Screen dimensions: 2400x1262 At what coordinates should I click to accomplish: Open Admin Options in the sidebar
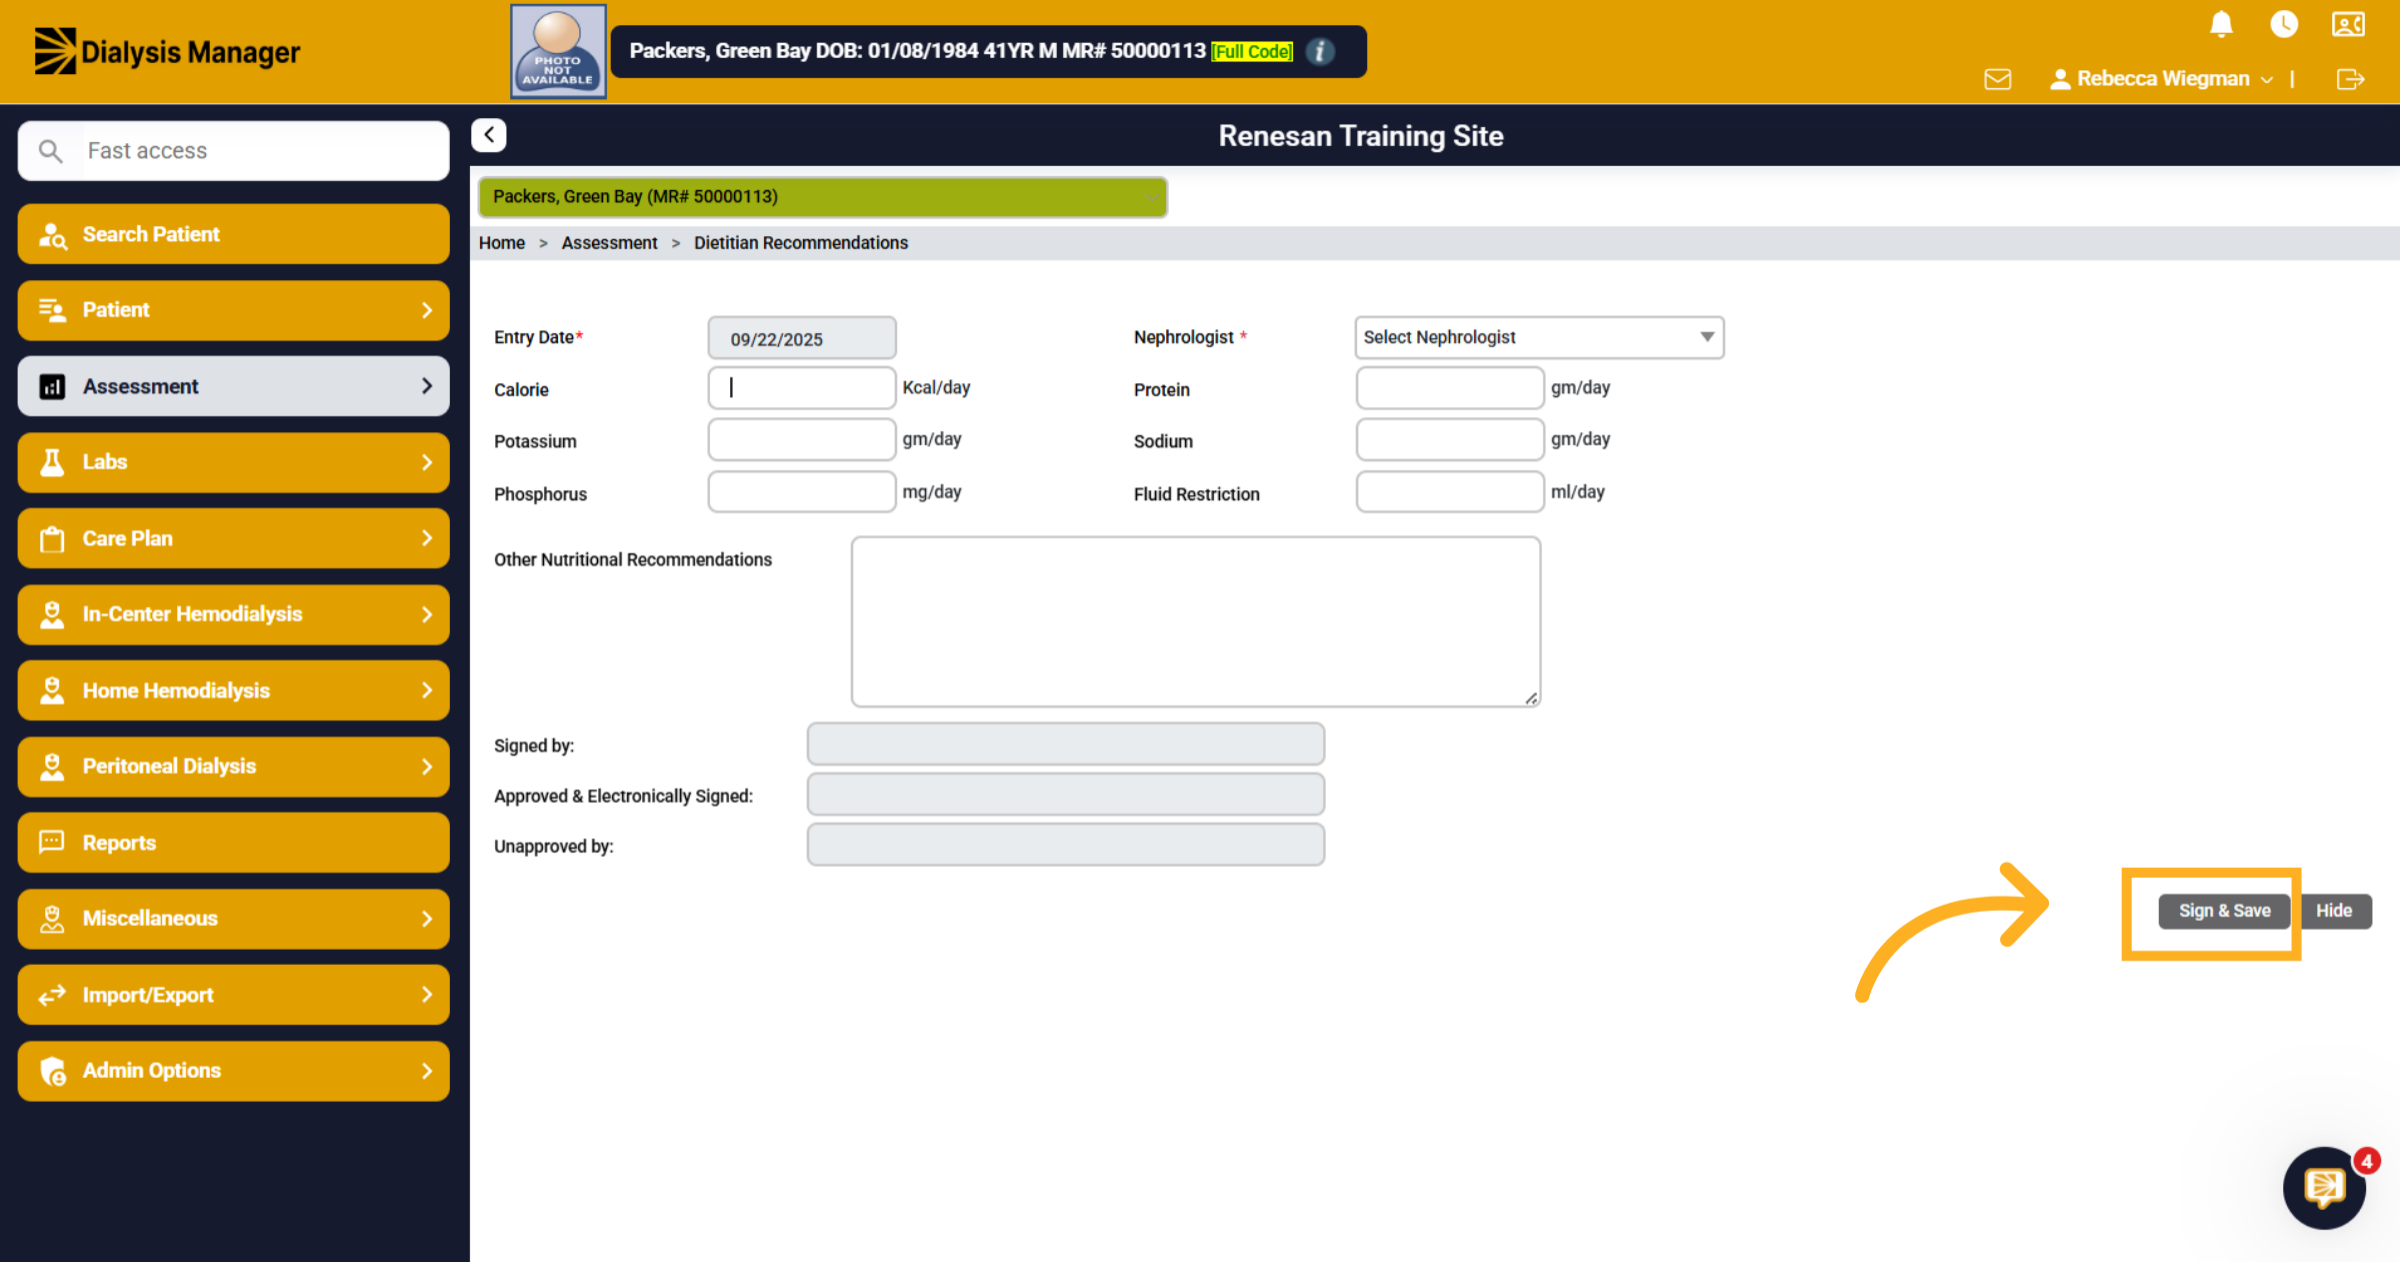coord(233,1070)
